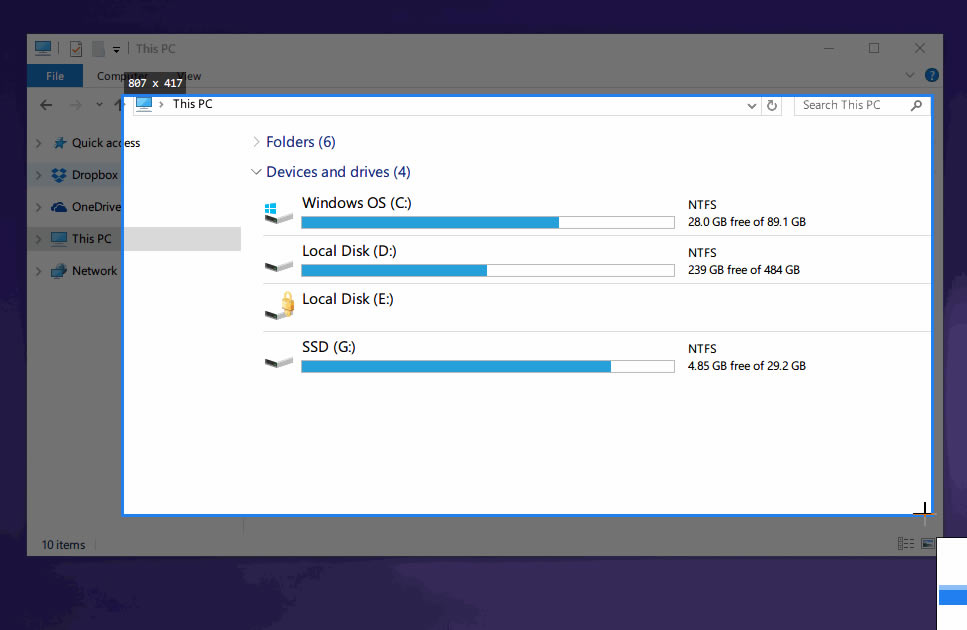Screen dimensions: 967x630
Task: Collapse the Devices and drives group
Action: 257,172
